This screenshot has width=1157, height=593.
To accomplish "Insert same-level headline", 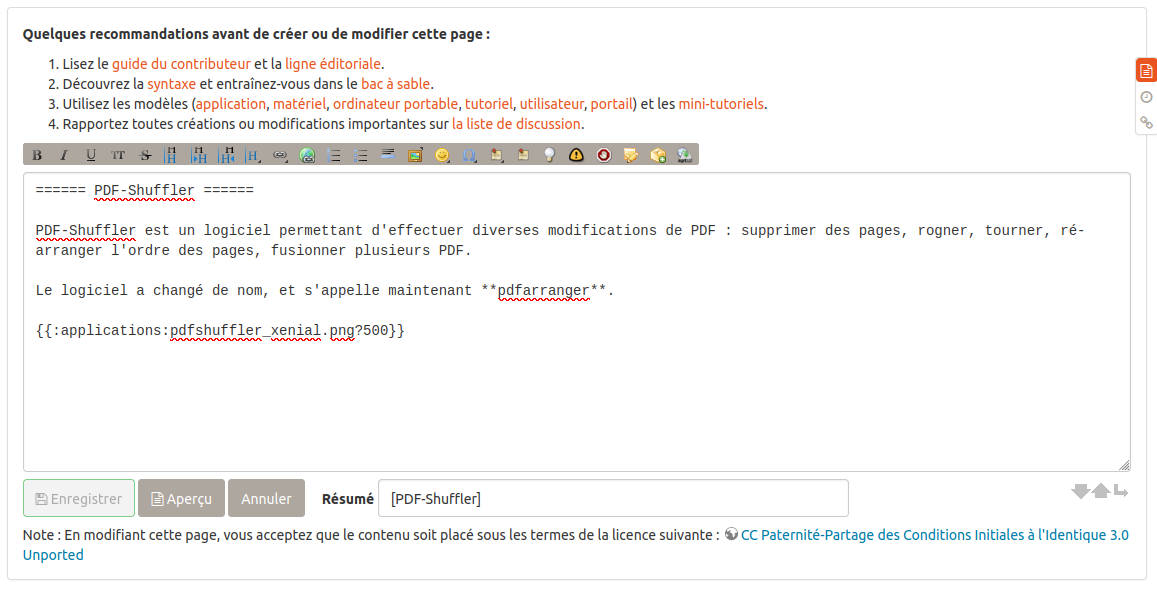I will pyautogui.click(x=172, y=155).
